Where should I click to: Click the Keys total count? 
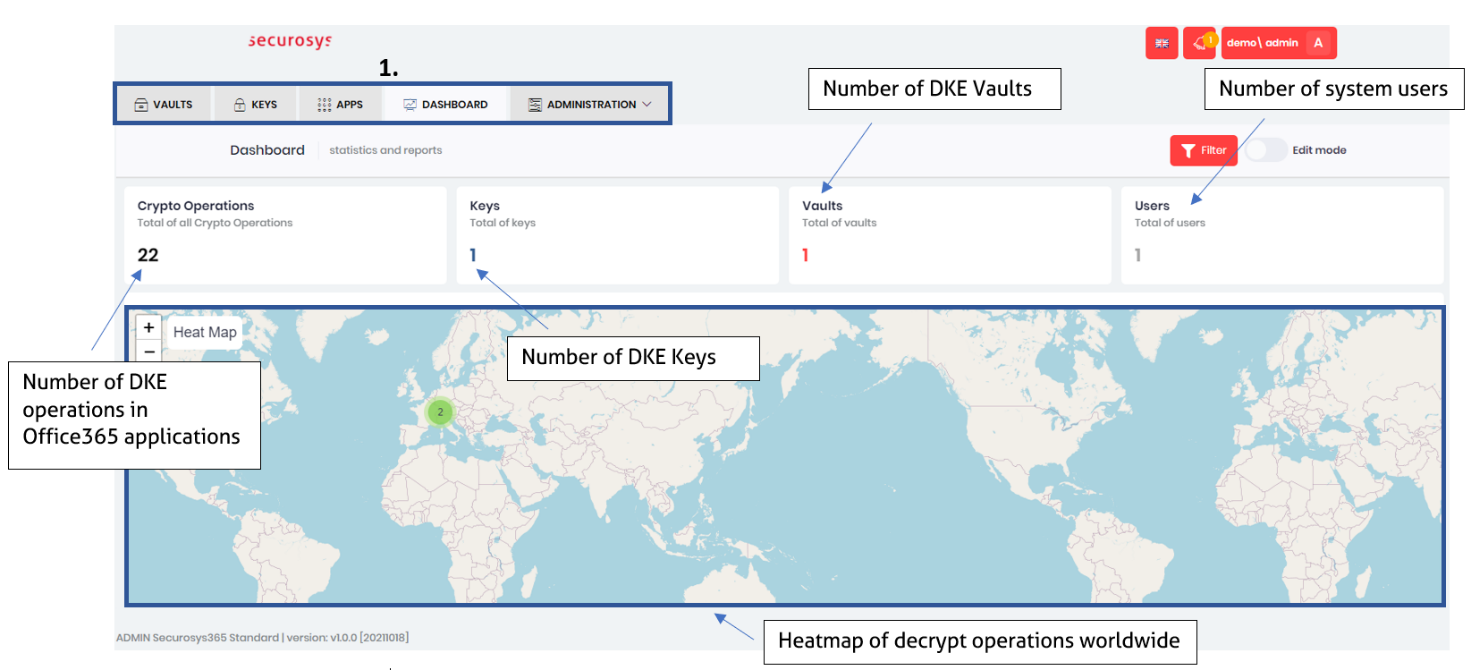pyautogui.click(x=473, y=255)
